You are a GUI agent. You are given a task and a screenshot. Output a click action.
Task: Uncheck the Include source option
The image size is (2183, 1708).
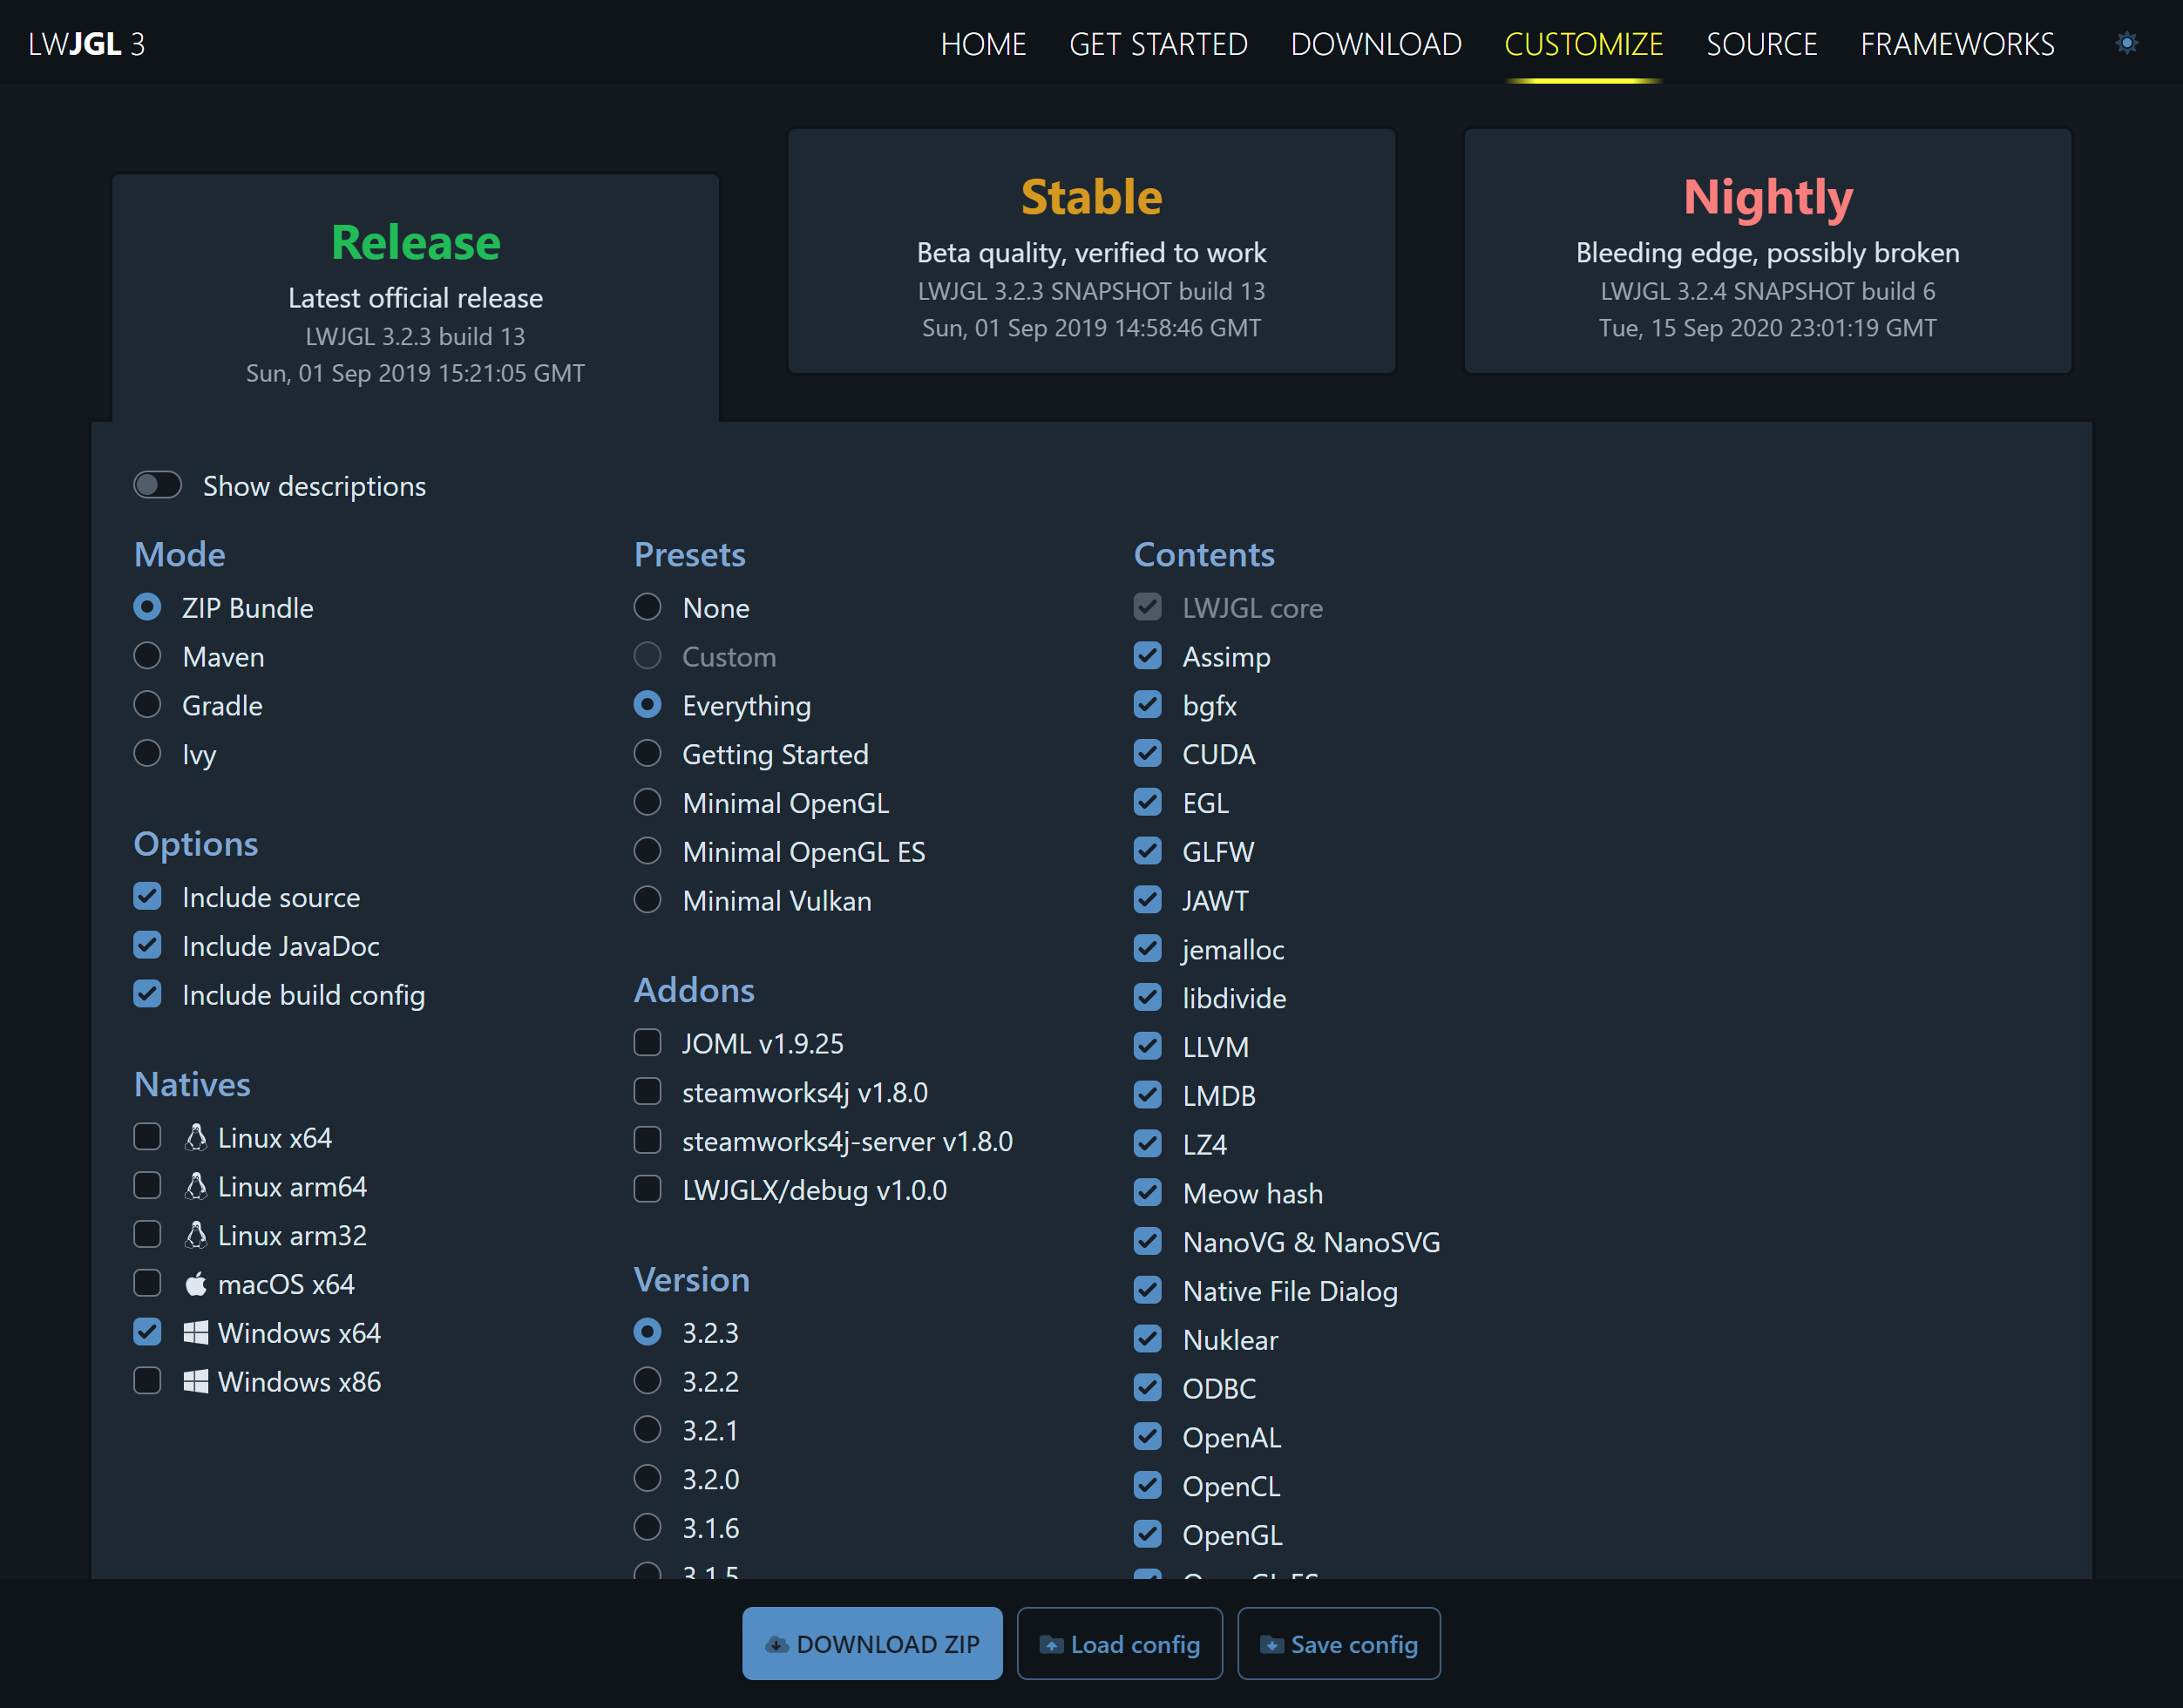coord(147,896)
